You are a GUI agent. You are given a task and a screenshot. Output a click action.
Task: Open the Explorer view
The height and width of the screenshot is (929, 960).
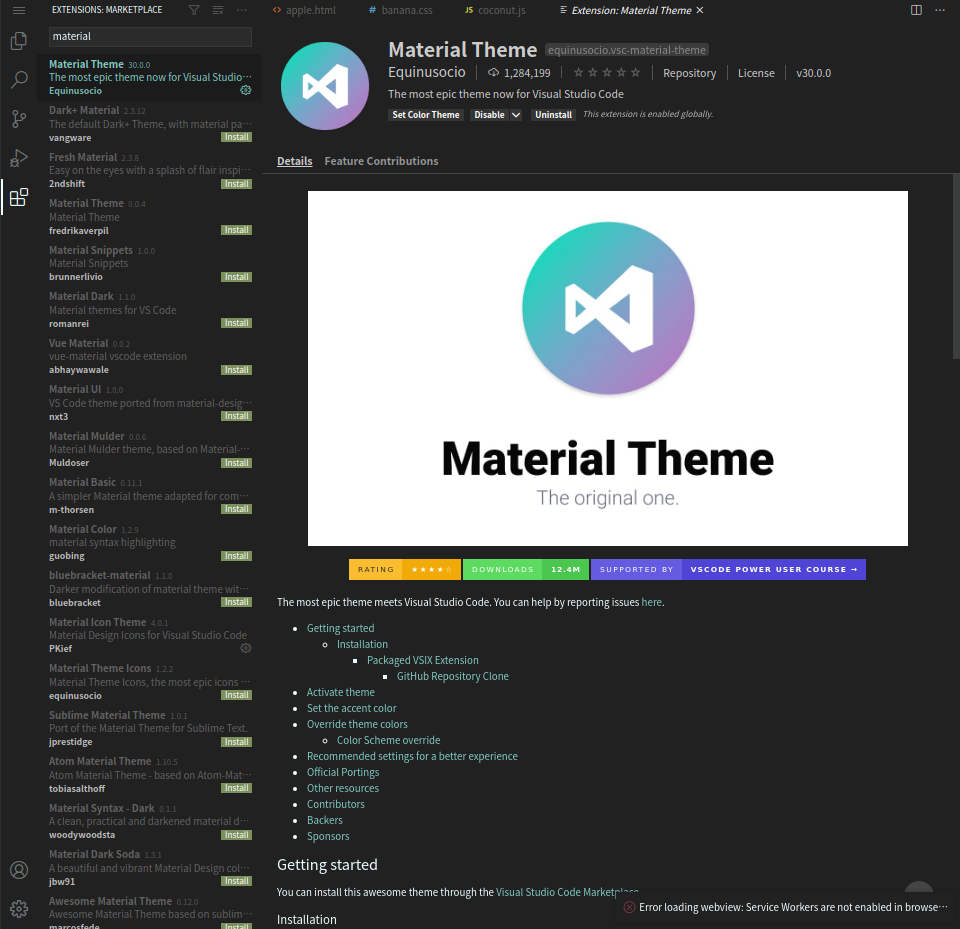[19, 41]
